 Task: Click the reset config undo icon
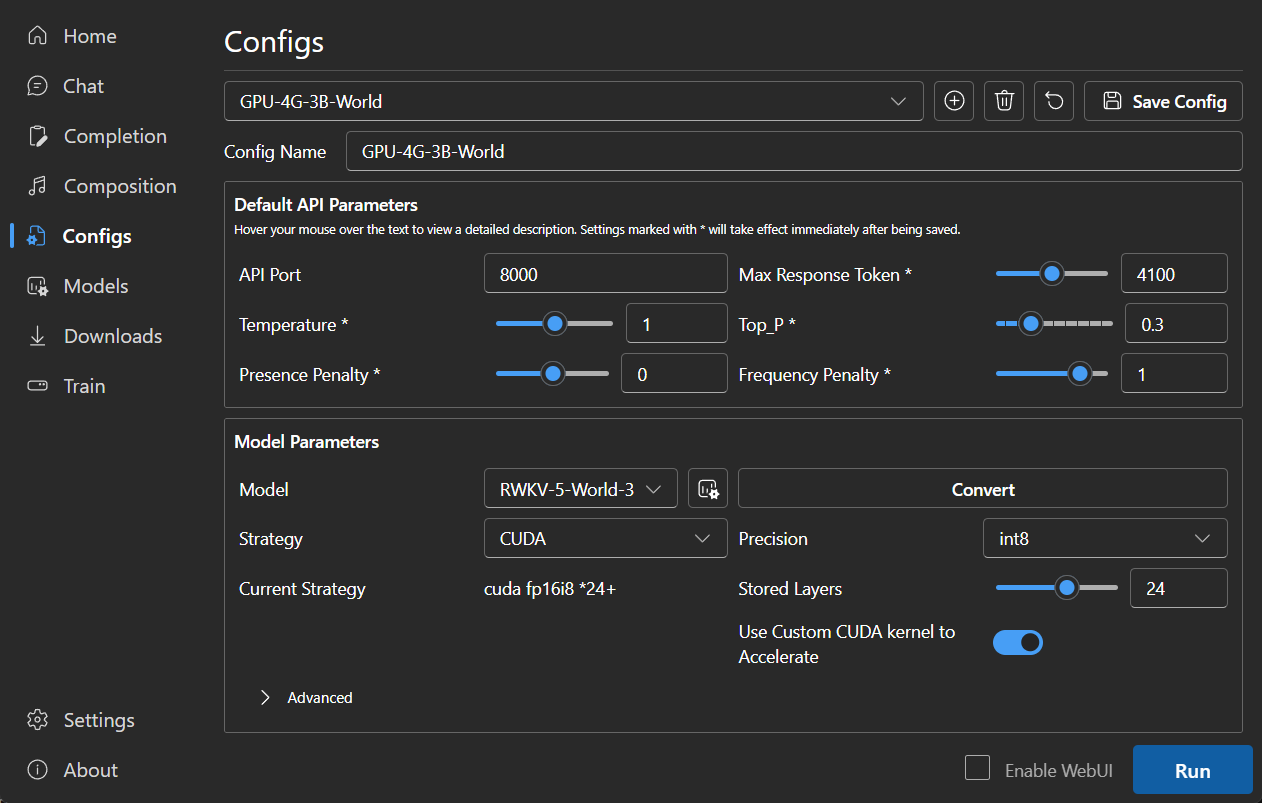1054,101
